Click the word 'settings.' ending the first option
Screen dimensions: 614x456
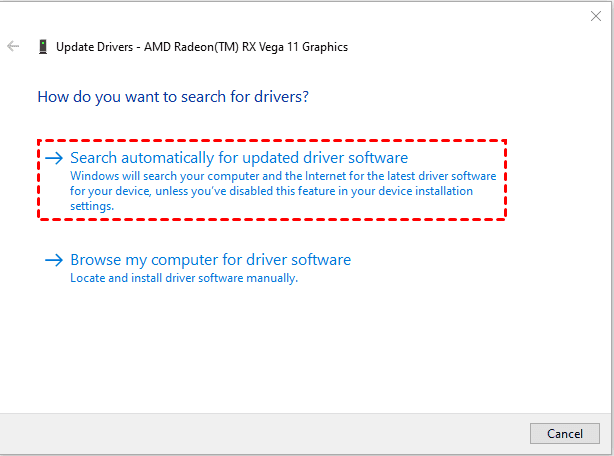click(x=92, y=206)
